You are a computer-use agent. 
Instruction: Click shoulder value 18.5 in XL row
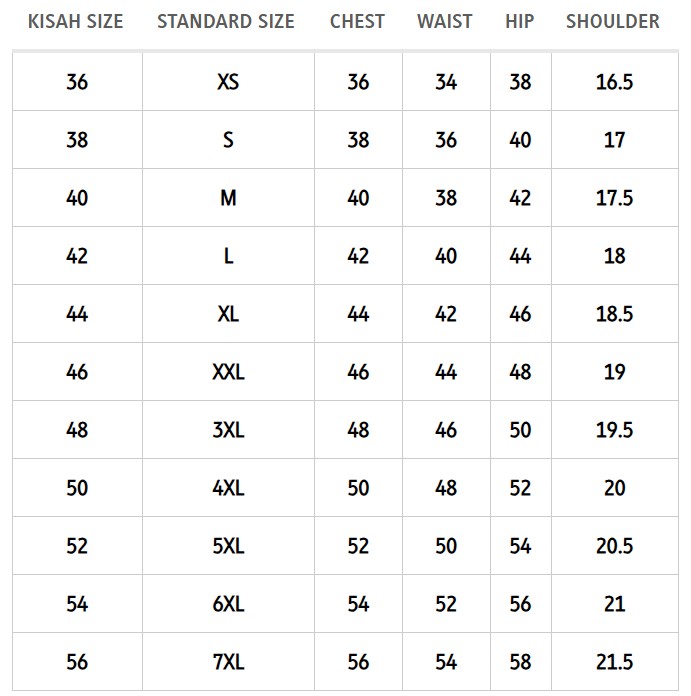coord(614,314)
